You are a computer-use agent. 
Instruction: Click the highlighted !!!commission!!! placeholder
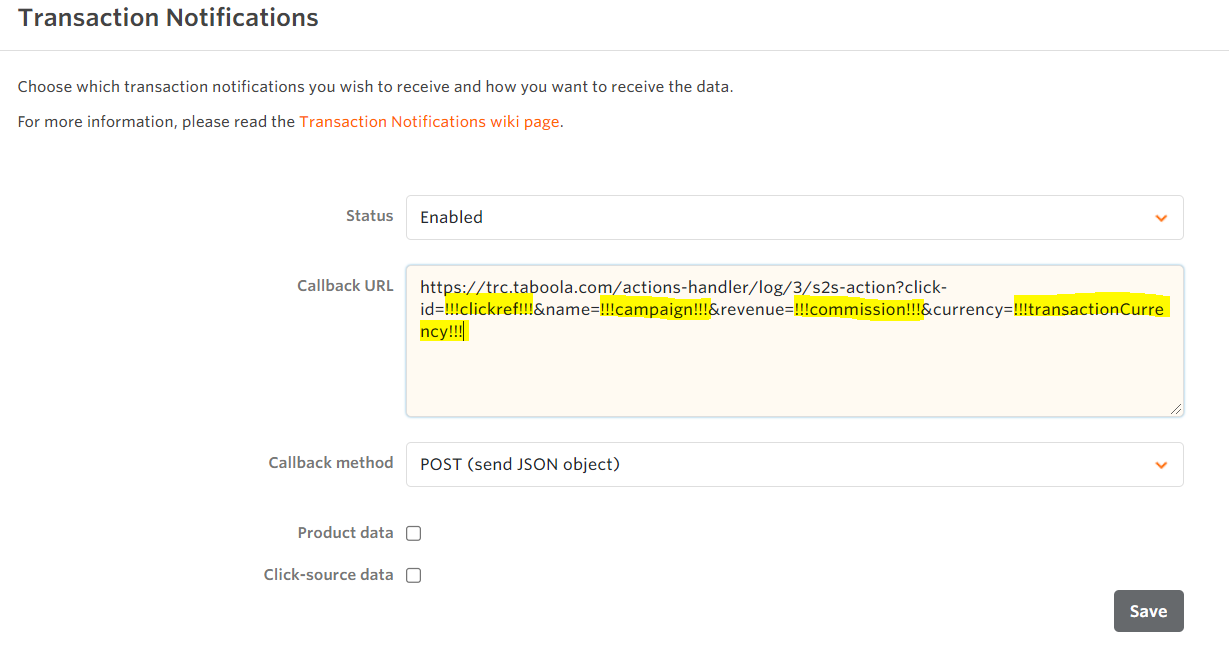click(x=857, y=310)
